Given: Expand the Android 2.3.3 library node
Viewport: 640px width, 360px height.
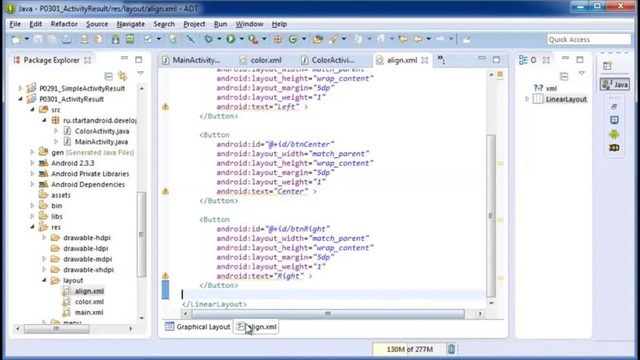Looking at the screenshot, I should tap(32, 162).
